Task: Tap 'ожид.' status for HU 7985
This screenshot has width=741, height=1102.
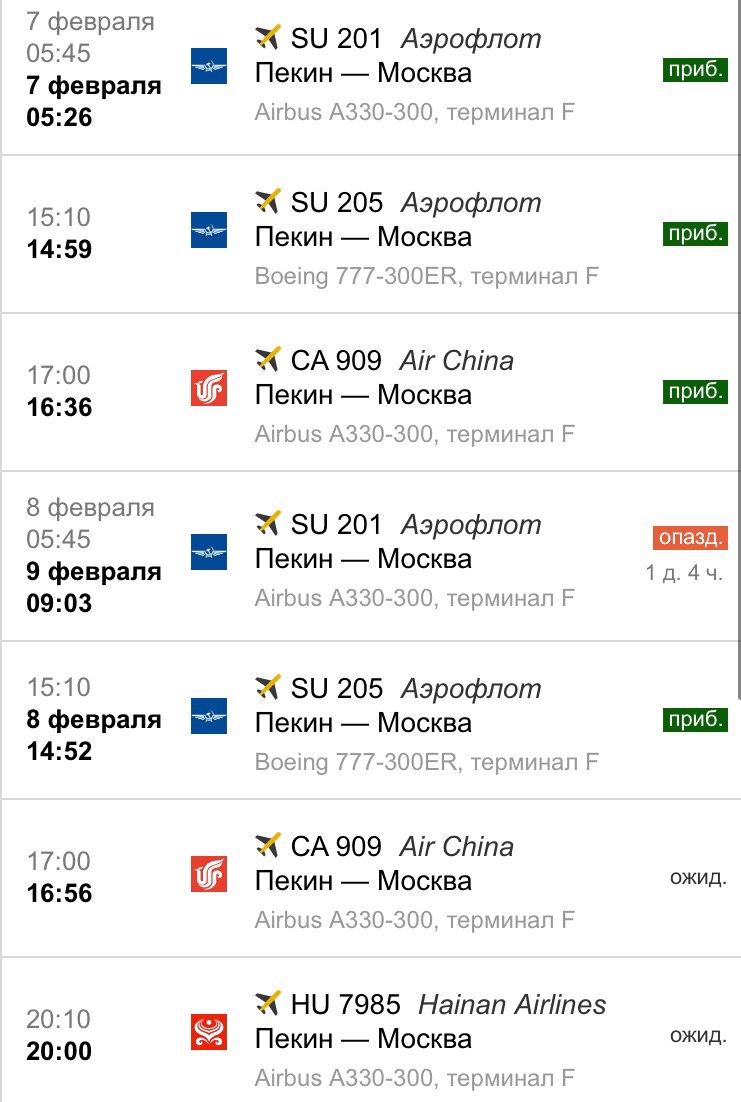Action: coord(698,1035)
